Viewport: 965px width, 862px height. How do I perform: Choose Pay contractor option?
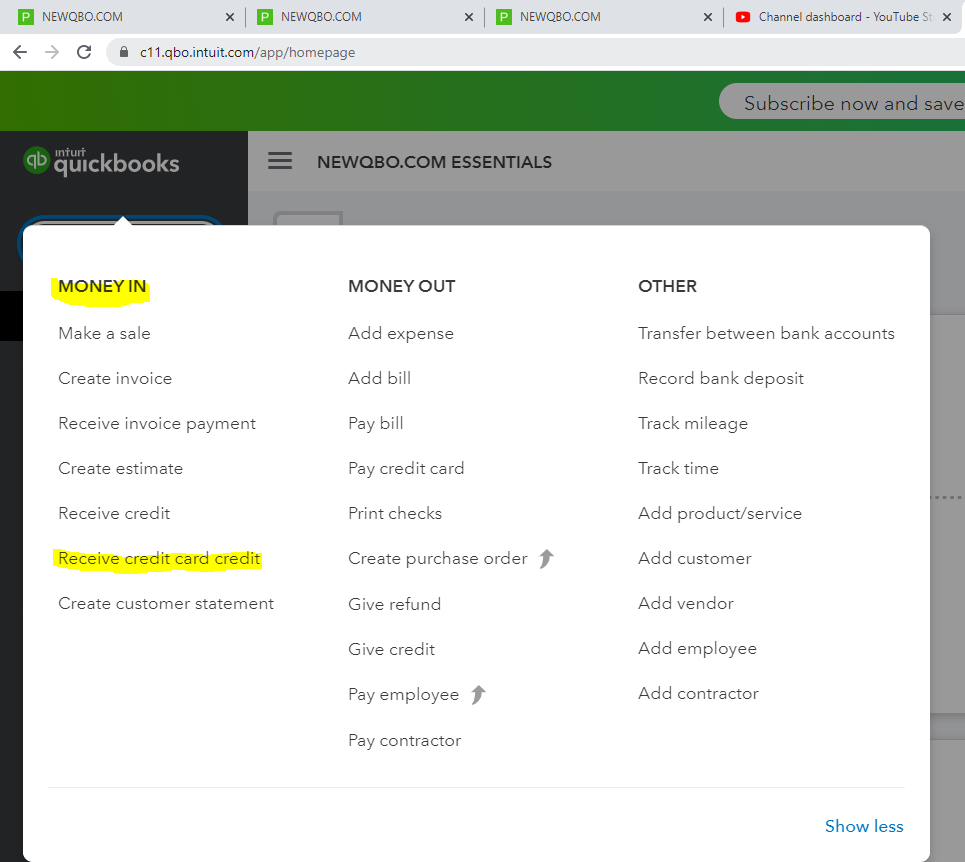coord(404,740)
